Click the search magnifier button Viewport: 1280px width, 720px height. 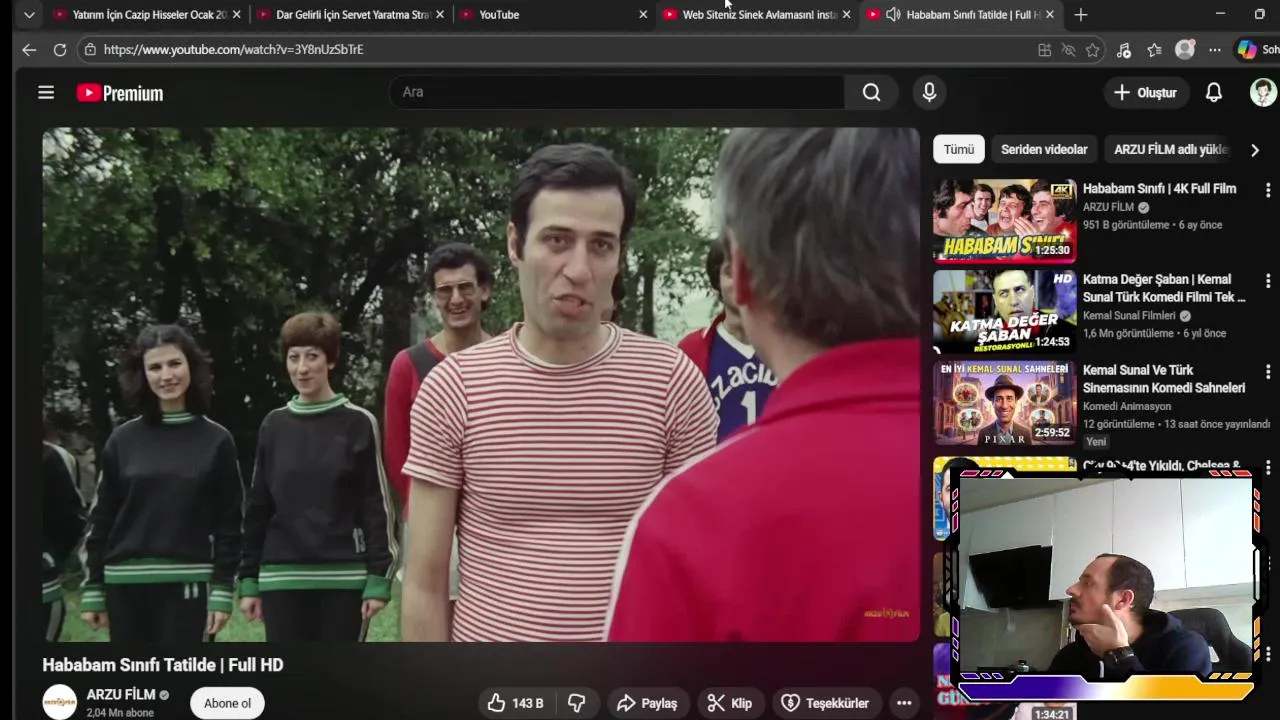tap(871, 92)
